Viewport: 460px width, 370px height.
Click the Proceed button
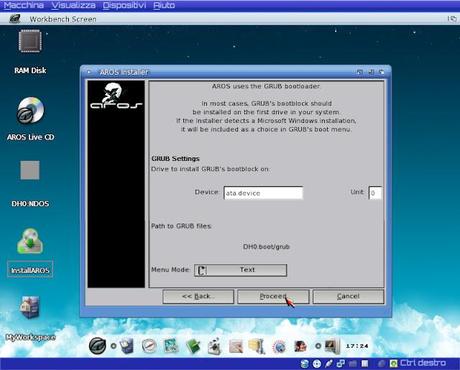tap(273, 296)
